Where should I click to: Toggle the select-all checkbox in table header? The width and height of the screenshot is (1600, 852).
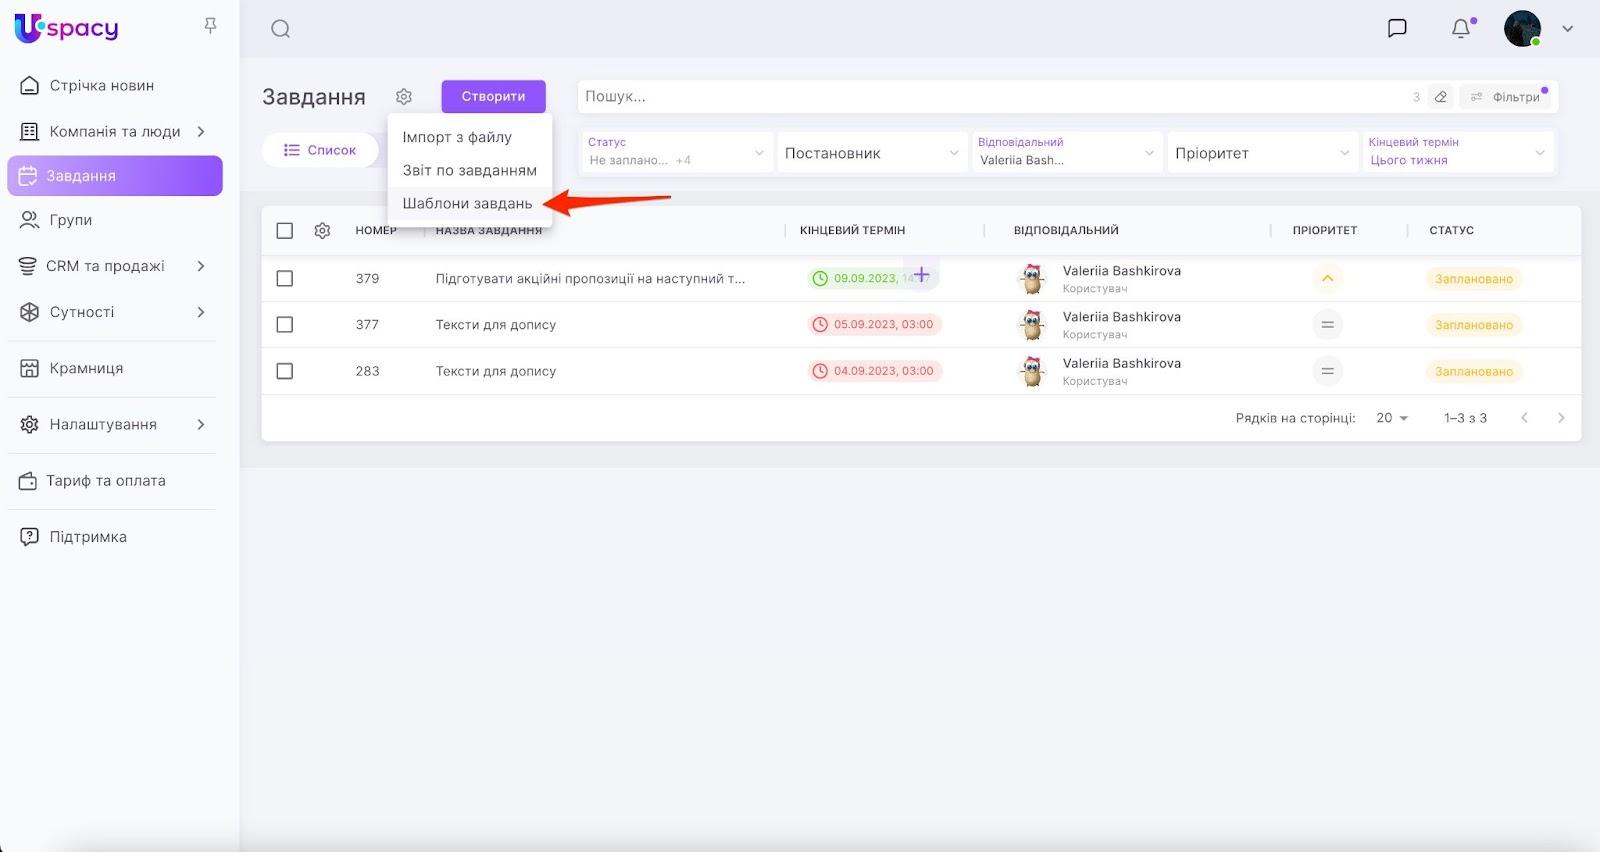click(285, 231)
